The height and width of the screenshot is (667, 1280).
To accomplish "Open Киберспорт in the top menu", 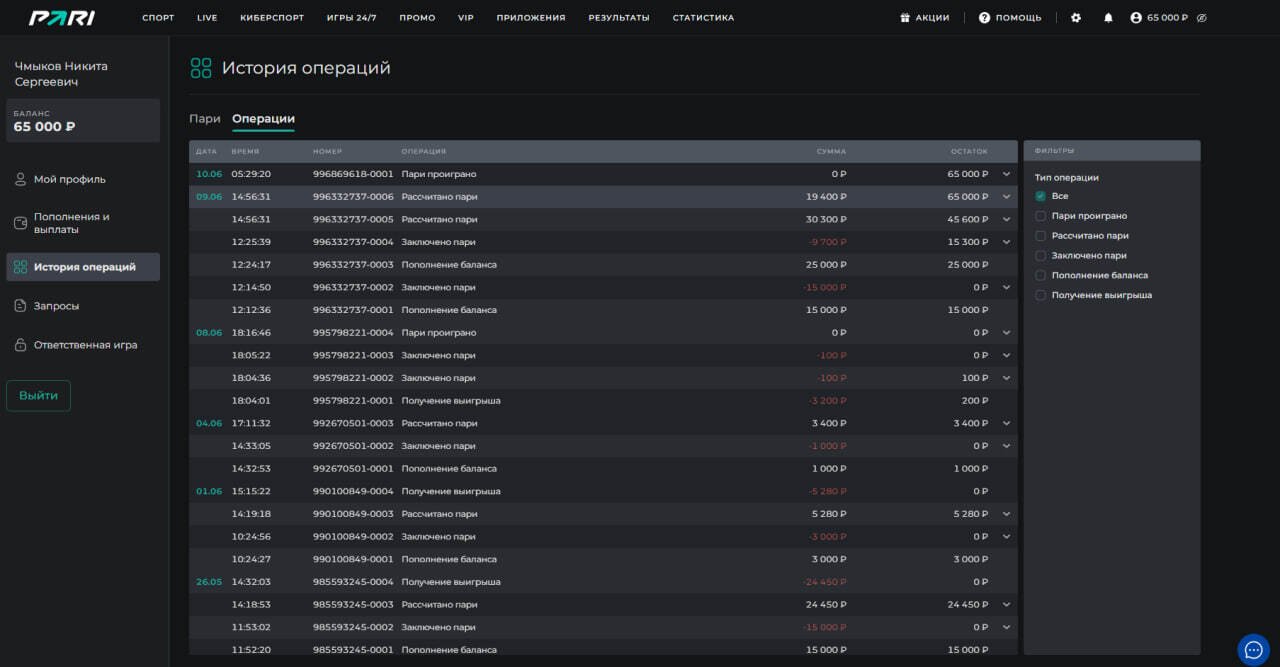I will pos(272,18).
